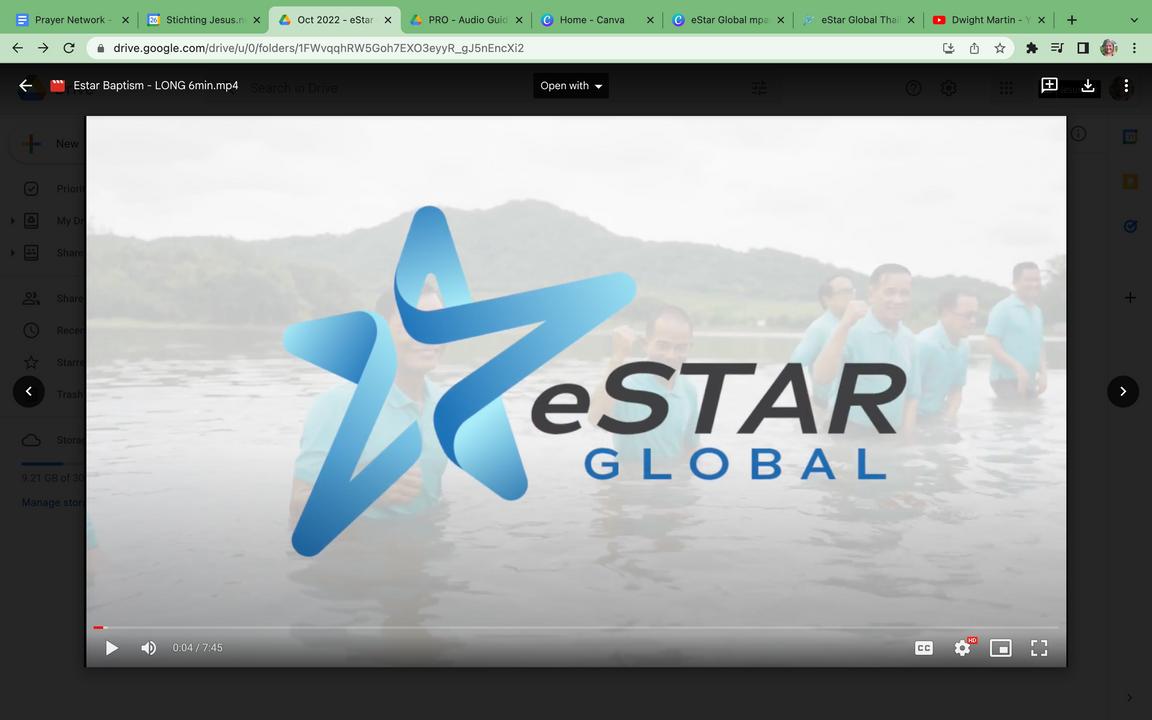Reload the current page
Screen dimensions: 1152x720
[x=69, y=48]
